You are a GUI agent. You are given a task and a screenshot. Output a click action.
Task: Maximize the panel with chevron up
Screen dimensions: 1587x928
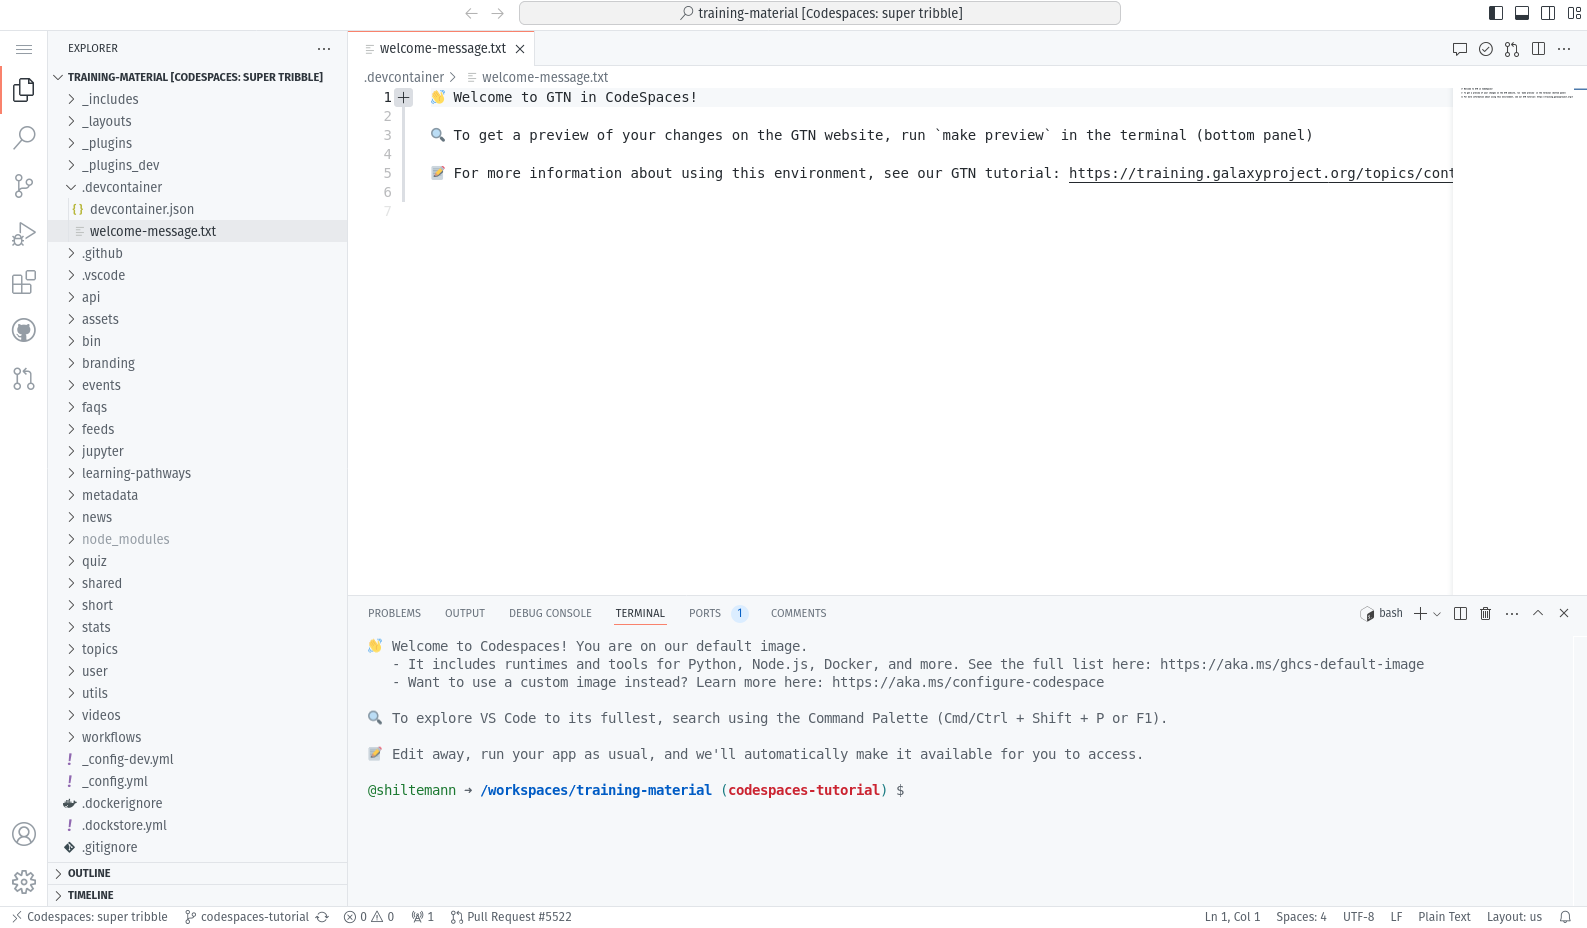click(1538, 613)
